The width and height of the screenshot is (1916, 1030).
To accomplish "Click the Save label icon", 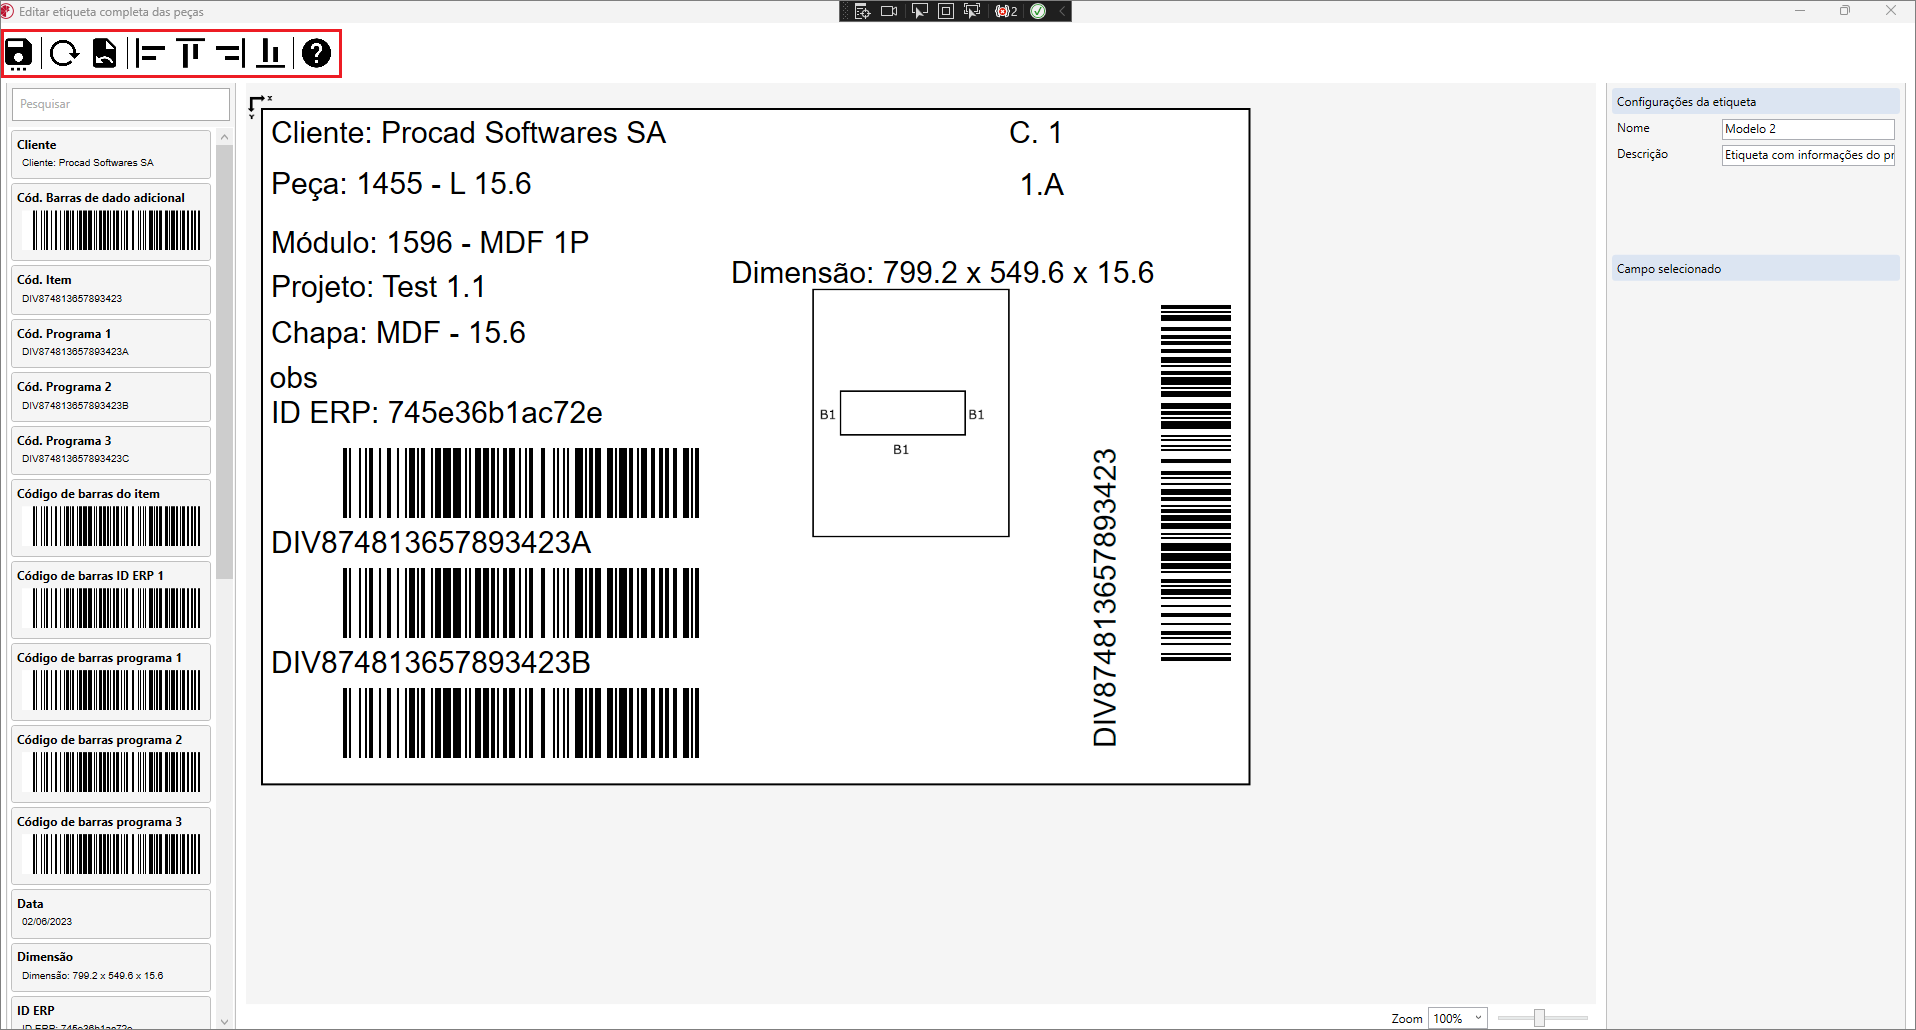I will click(x=19, y=53).
